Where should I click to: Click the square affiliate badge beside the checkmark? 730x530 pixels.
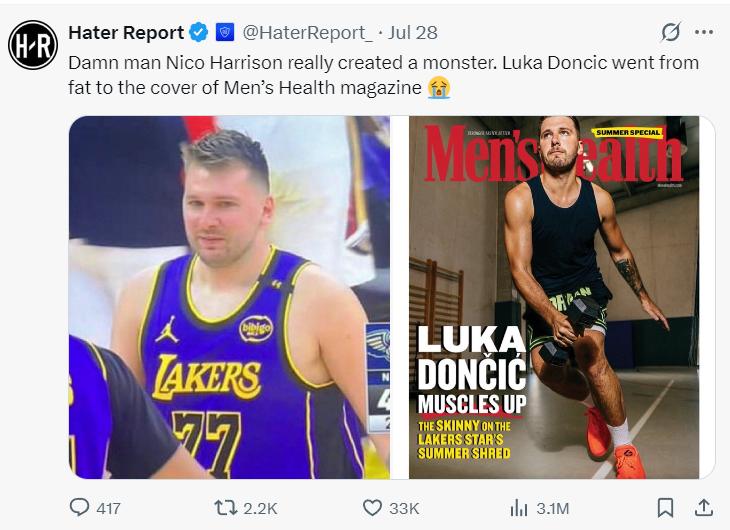click(x=225, y=33)
